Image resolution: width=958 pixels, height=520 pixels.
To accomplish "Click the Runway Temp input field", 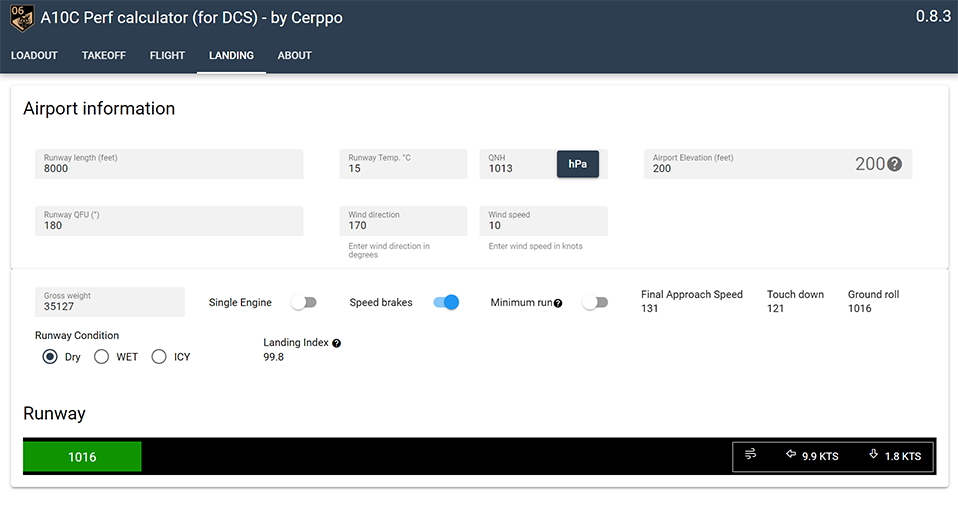I will point(403,164).
